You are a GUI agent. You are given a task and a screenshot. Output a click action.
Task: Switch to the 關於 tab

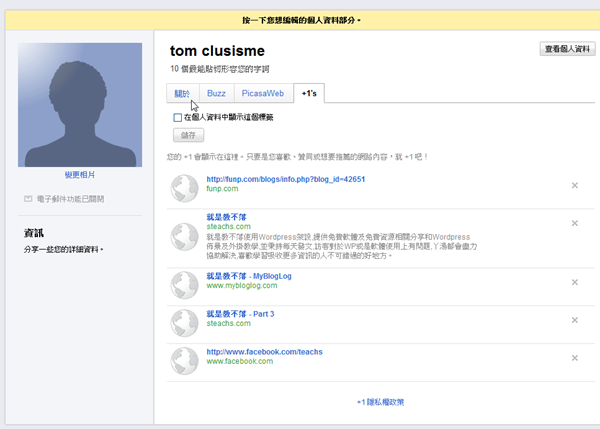point(182,93)
